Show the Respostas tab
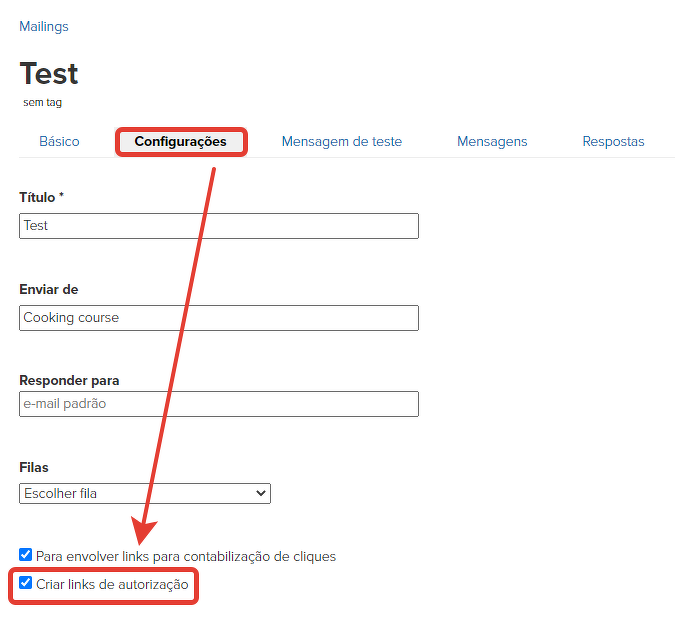 coord(613,142)
